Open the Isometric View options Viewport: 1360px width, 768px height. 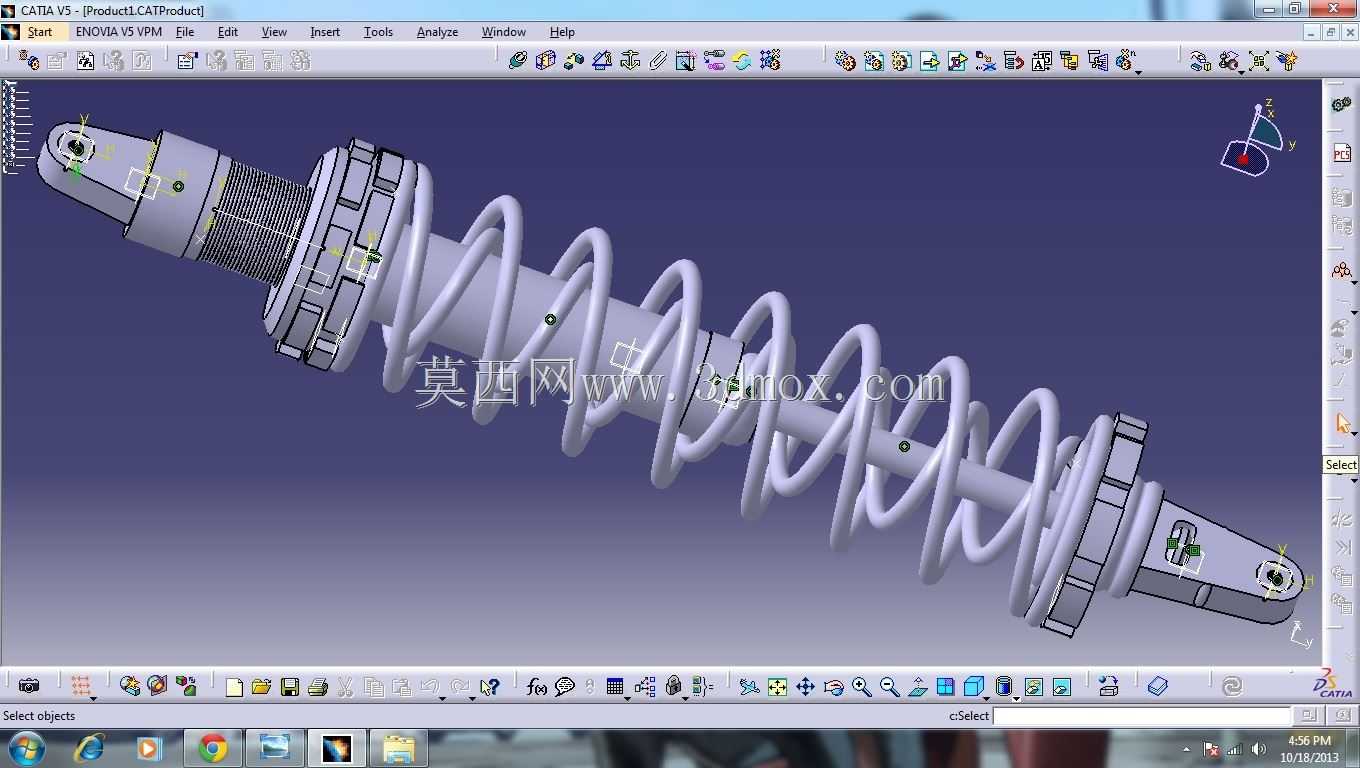tap(973, 687)
